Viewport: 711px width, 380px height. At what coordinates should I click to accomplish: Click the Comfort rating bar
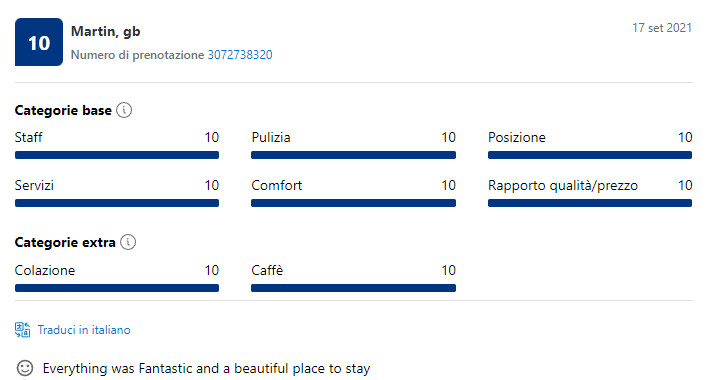click(x=353, y=203)
